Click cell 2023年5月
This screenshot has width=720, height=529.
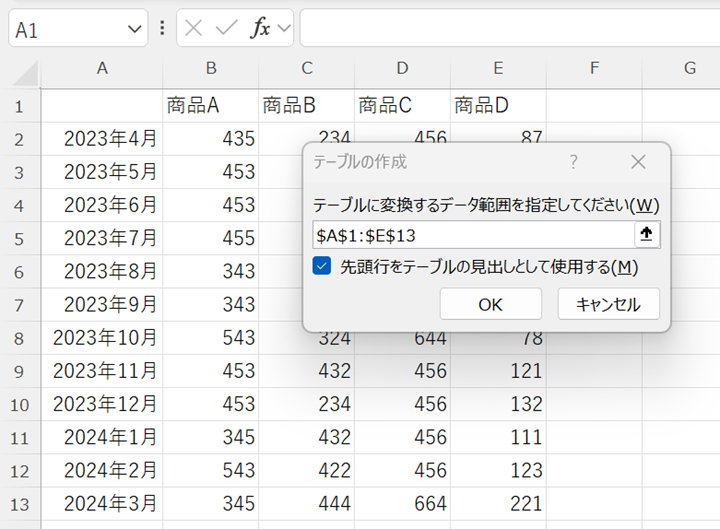[102, 172]
